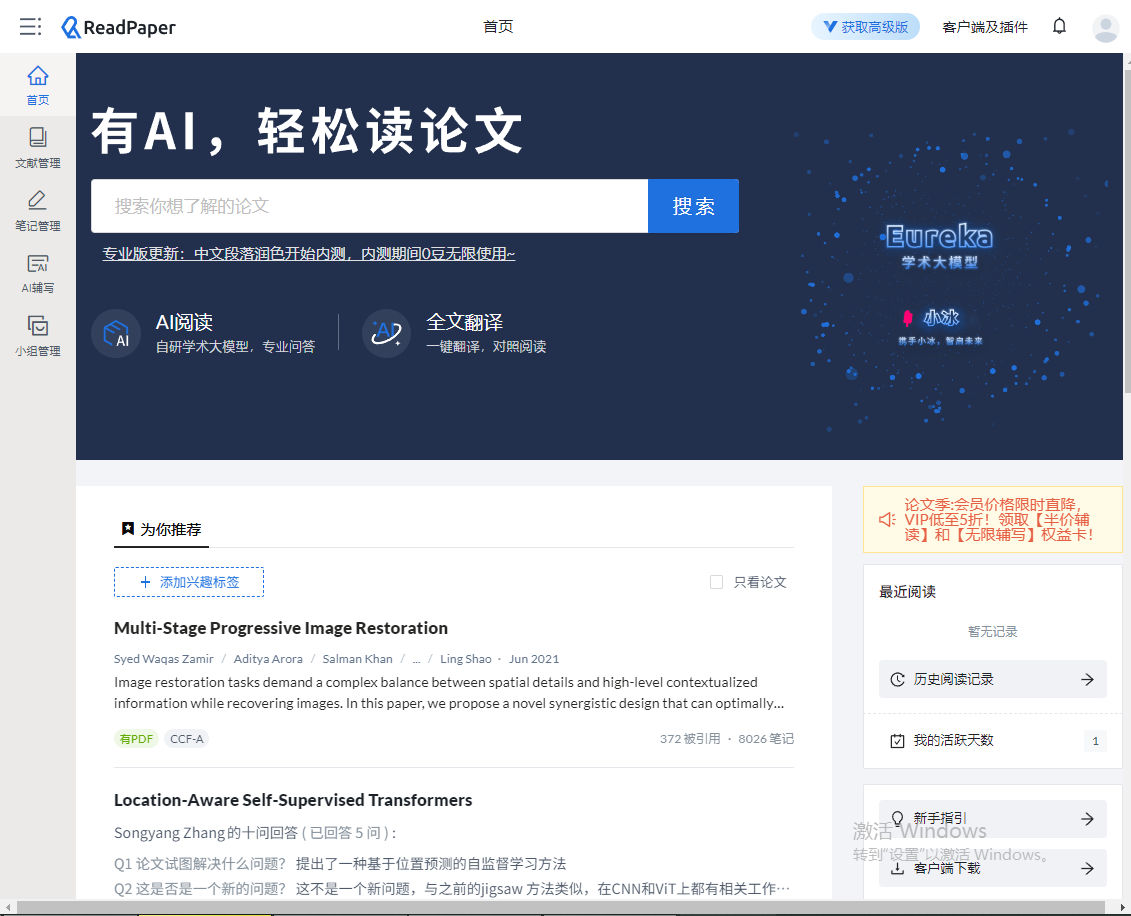This screenshot has width=1131, height=916.
Task: Open 笔记管理 in the sidebar
Action: click(38, 211)
